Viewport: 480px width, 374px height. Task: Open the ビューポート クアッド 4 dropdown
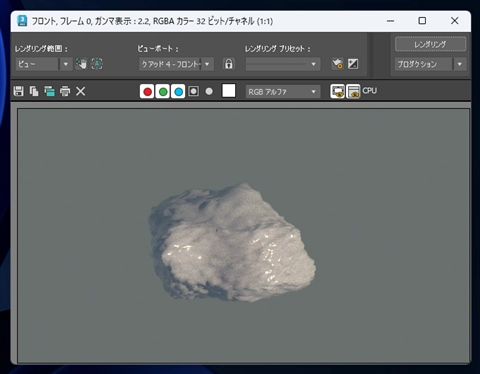click(176, 64)
